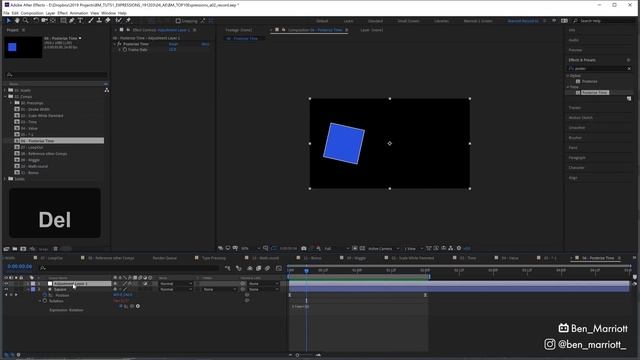Click the blue square project thumbnail
This screenshot has height=360, width=640.
(x=23, y=47)
